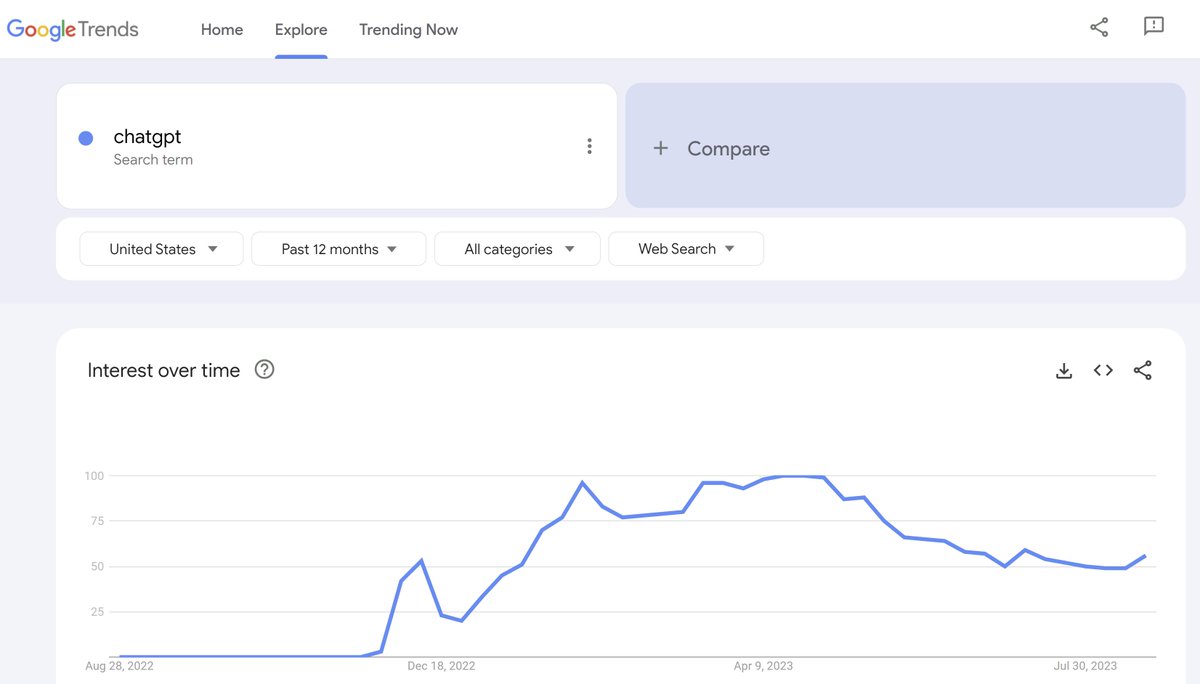This screenshot has width=1200, height=684.
Task: Share the Interest over time chart
Action: click(x=1143, y=371)
